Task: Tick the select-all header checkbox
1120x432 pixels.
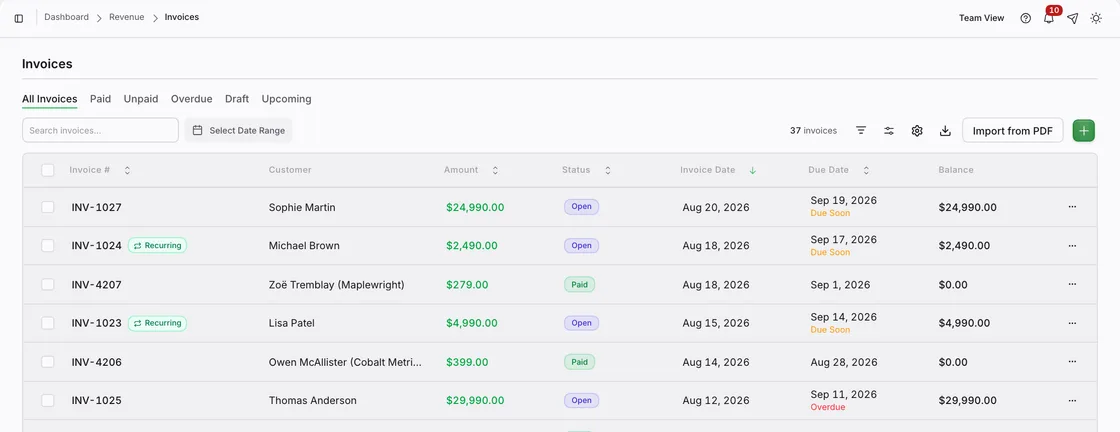Action: click(48, 170)
